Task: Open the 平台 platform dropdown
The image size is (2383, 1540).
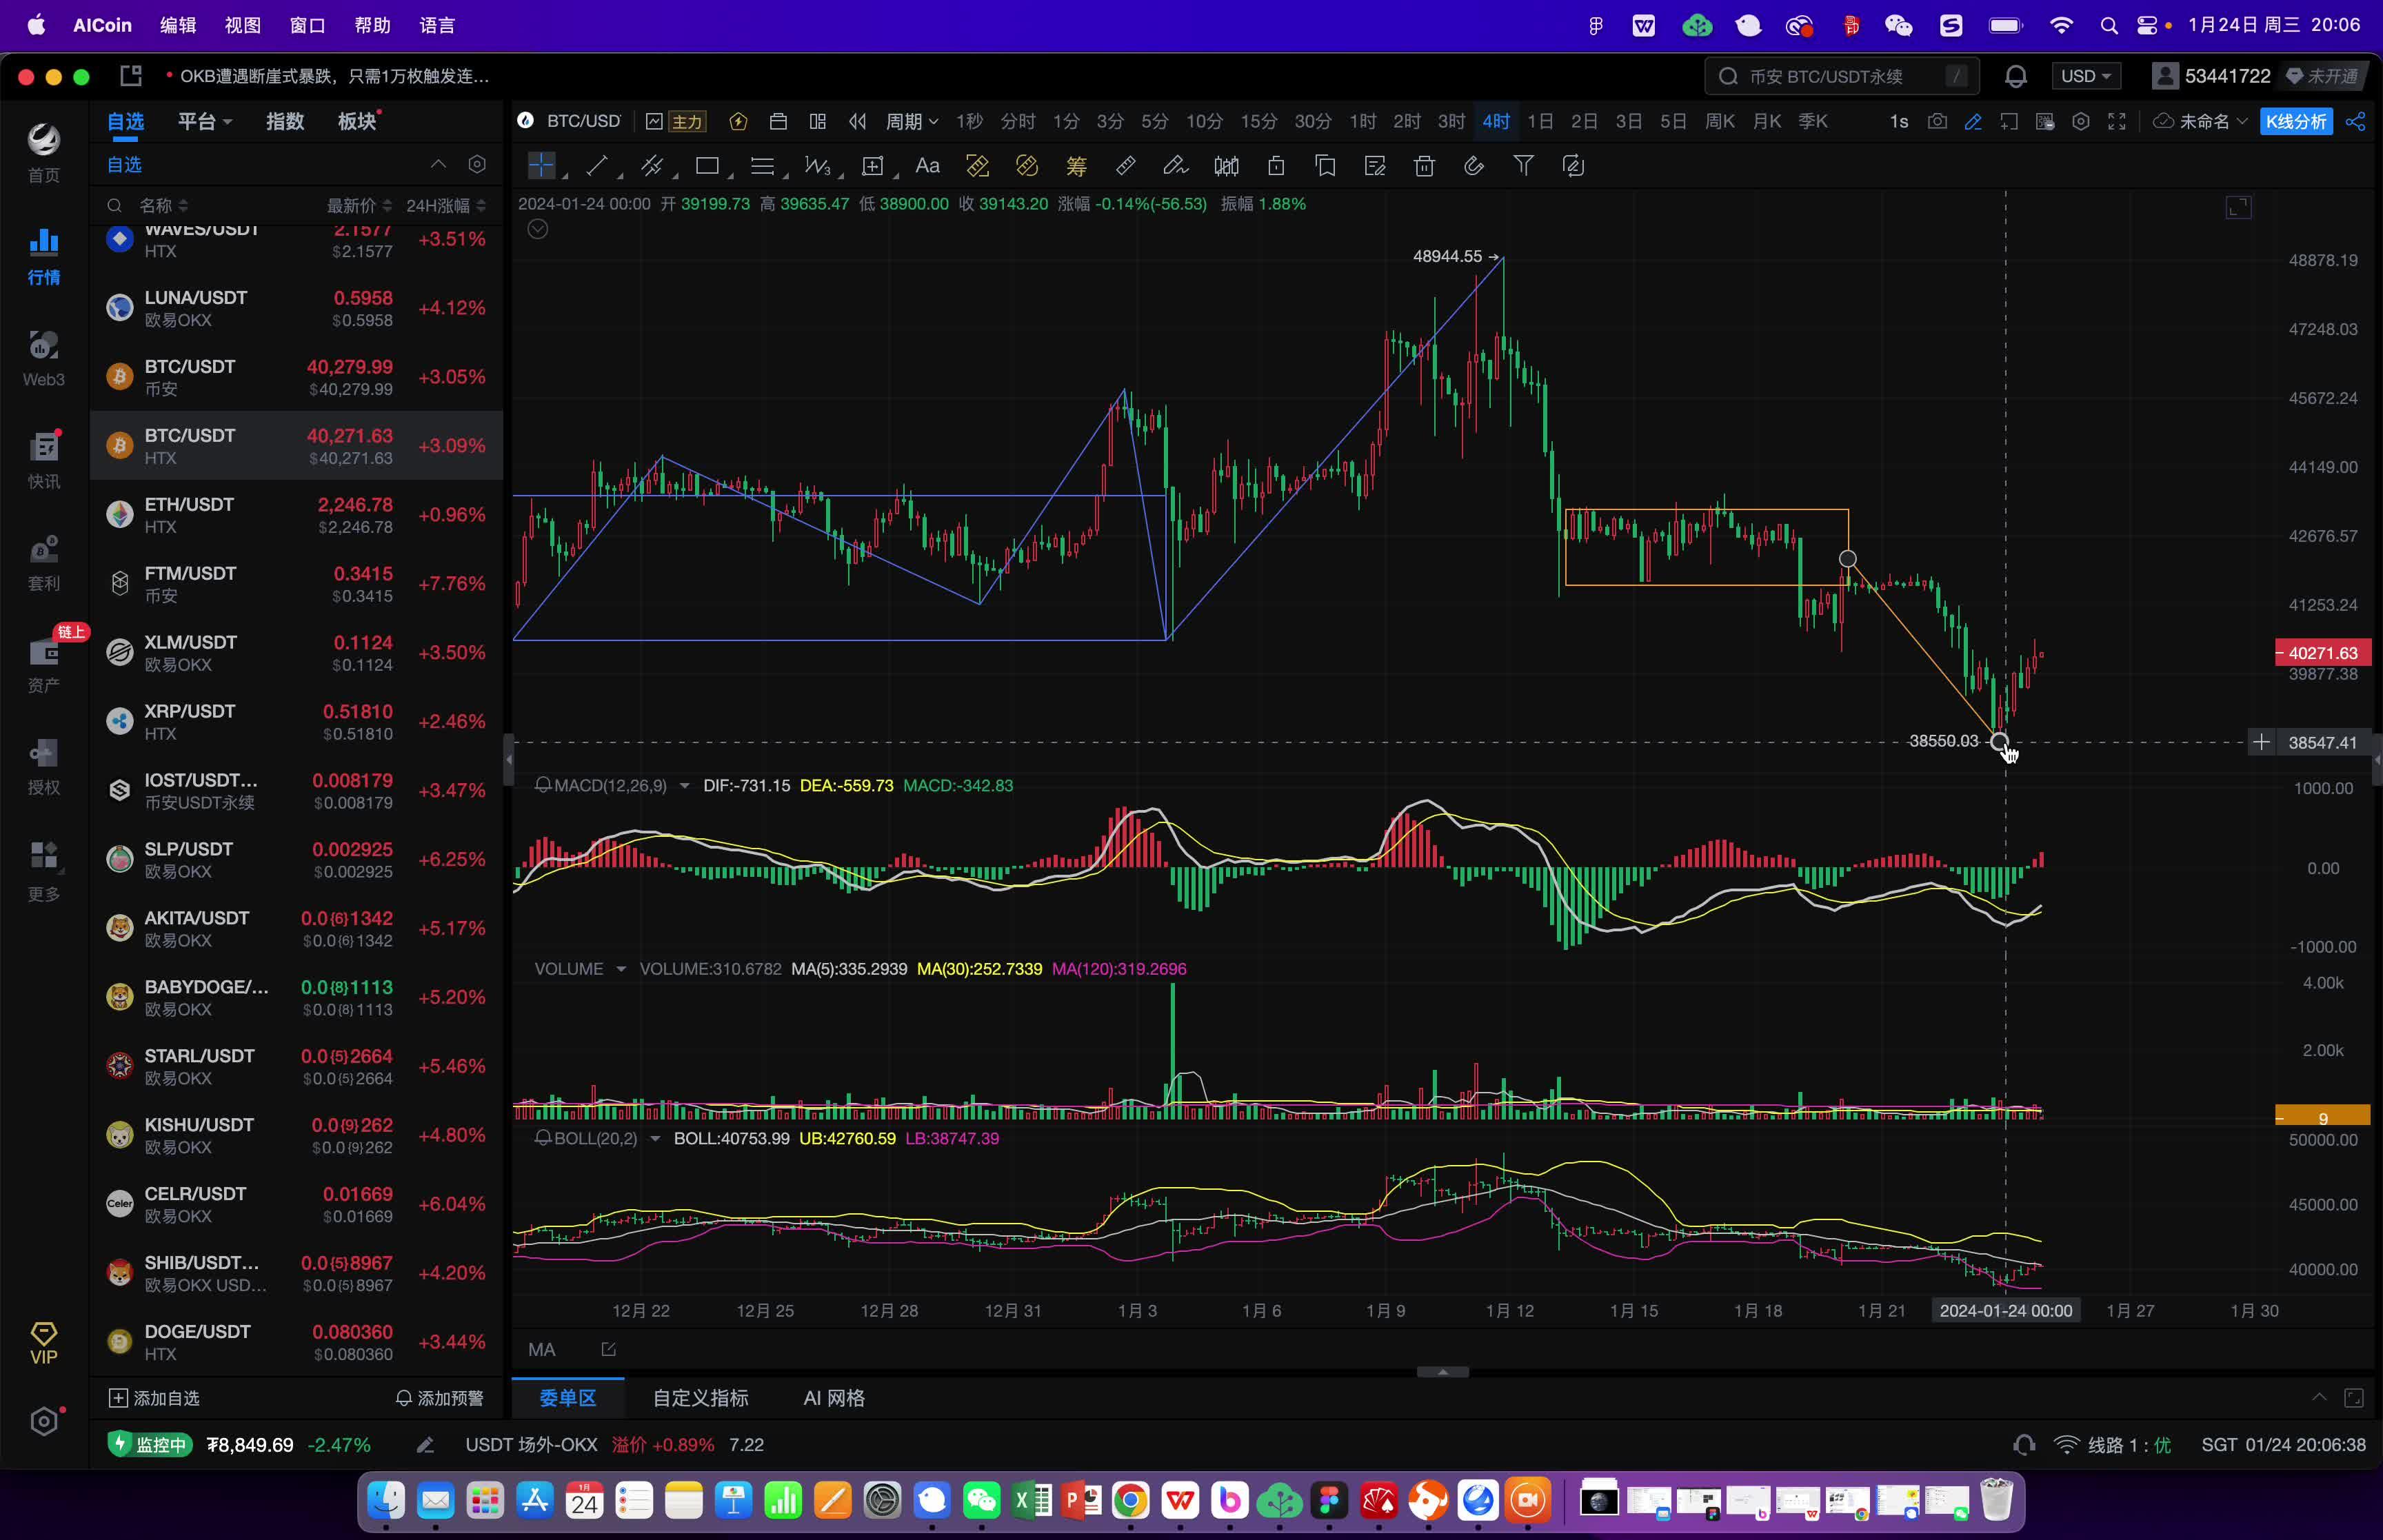Action: coord(204,121)
